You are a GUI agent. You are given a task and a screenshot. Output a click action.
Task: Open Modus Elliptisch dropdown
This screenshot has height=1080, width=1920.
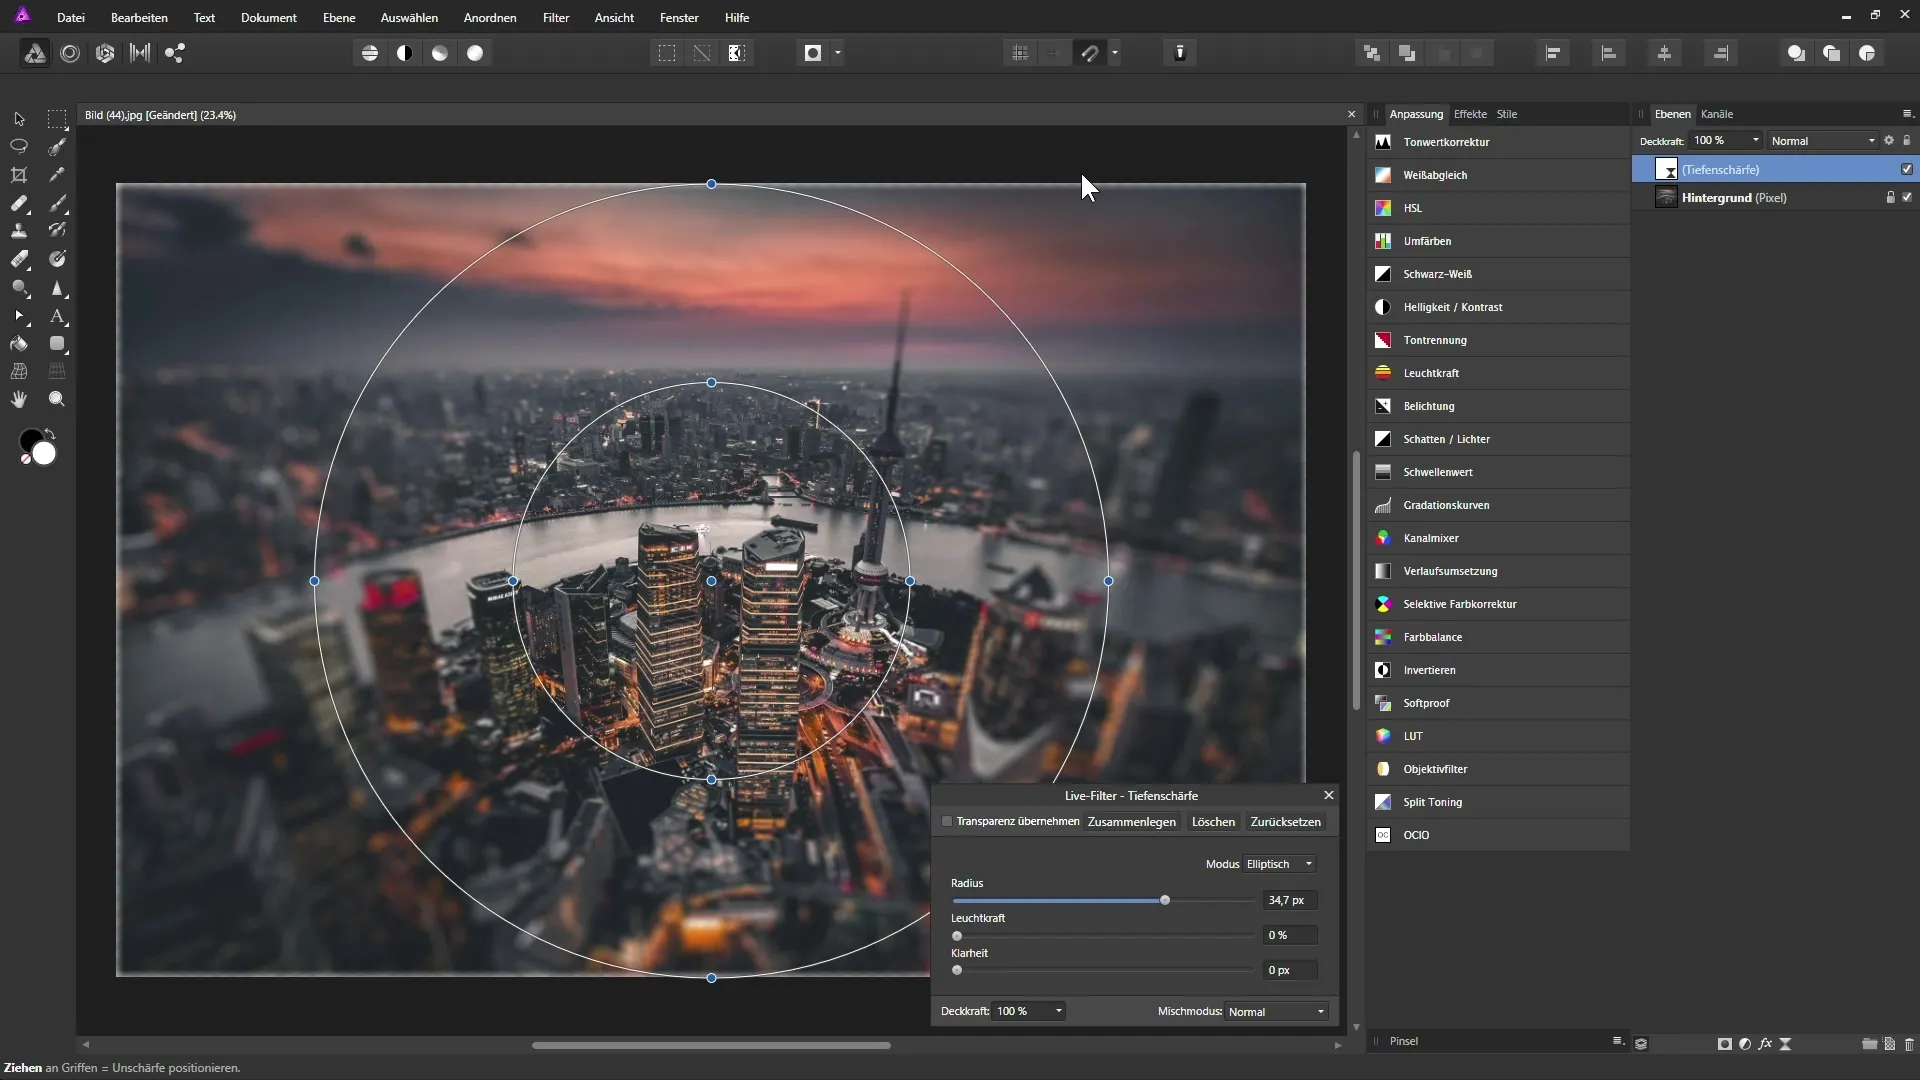(x=1280, y=864)
